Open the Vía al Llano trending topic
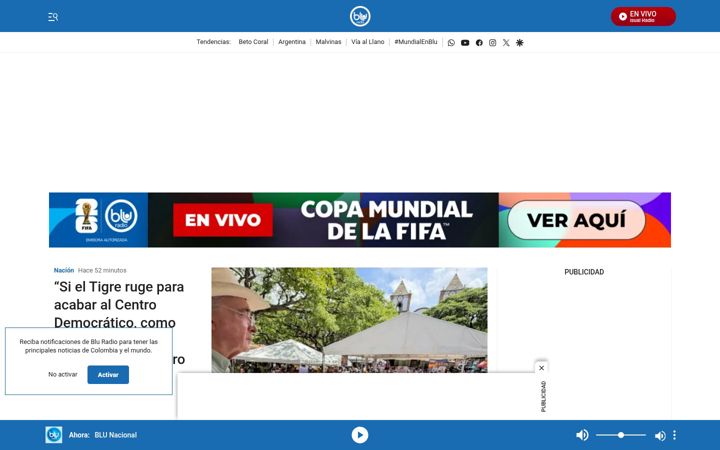This screenshot has height=450, width=720. pos(367,42)
